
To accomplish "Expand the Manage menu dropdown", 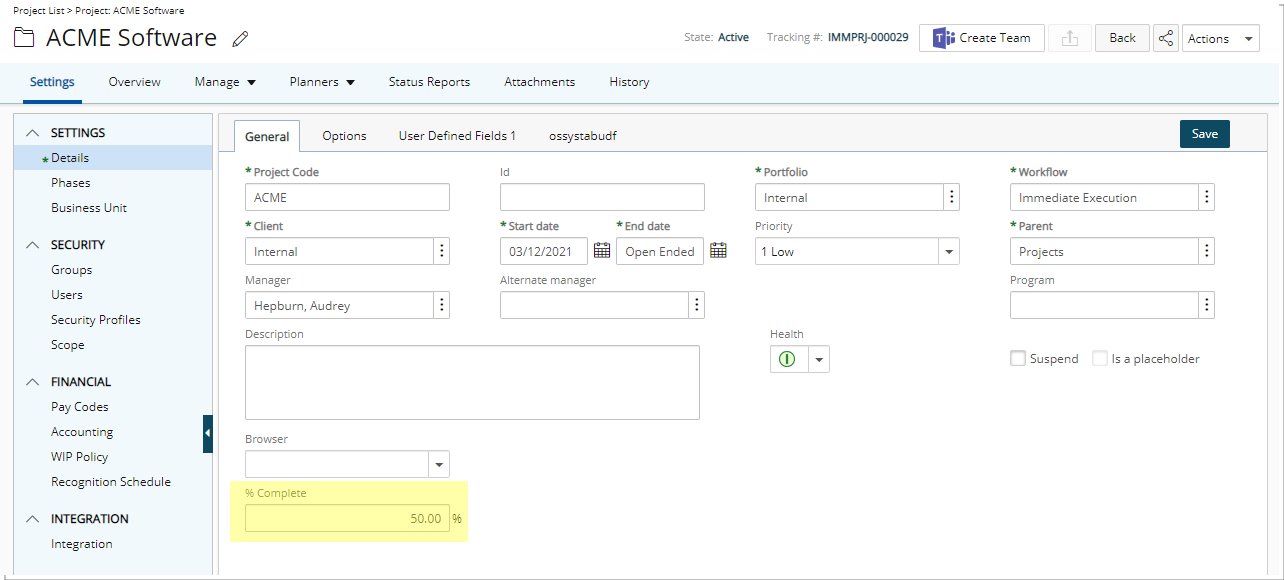I will (225, 82).
